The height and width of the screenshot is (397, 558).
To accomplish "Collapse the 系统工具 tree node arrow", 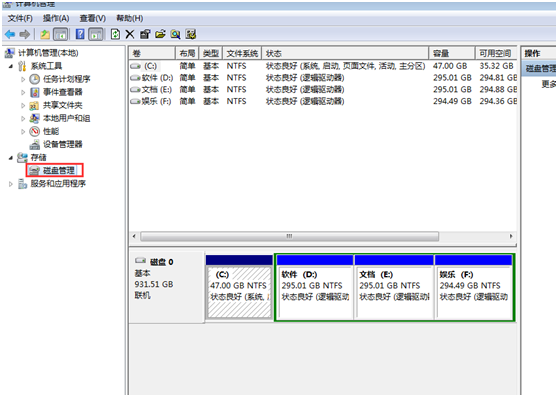I will click(x=11, y=66).
